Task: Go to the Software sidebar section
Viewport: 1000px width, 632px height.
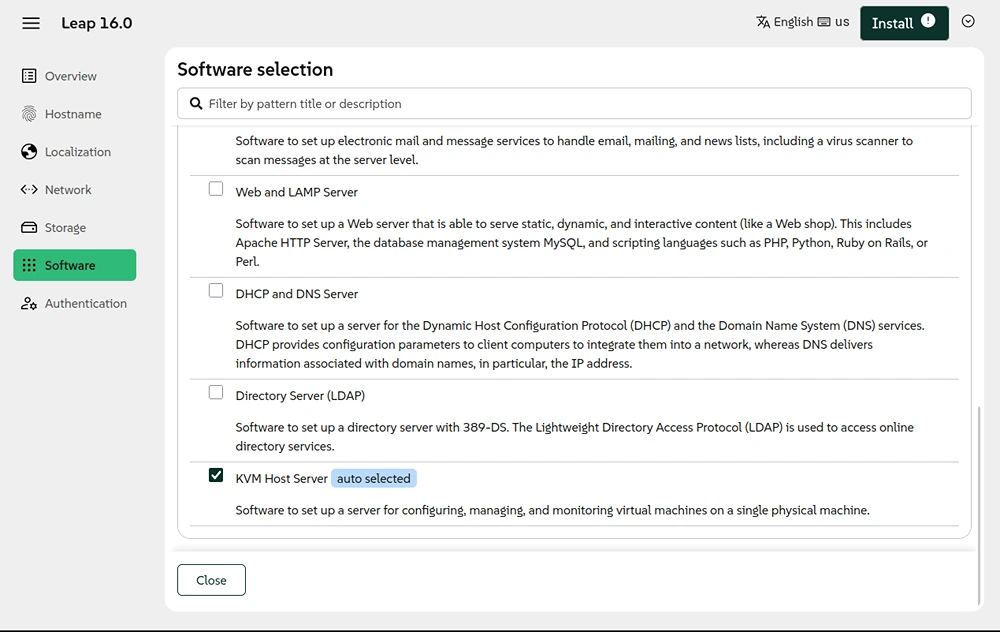Action: pos(75,265)
